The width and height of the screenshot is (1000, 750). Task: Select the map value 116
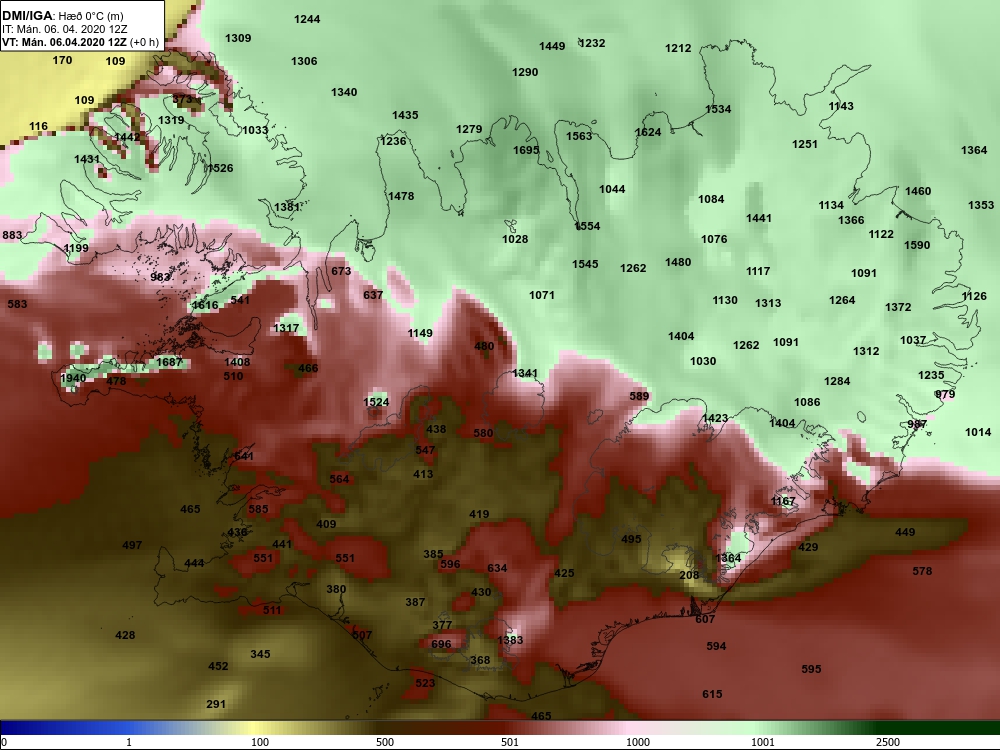pos(38,126)
